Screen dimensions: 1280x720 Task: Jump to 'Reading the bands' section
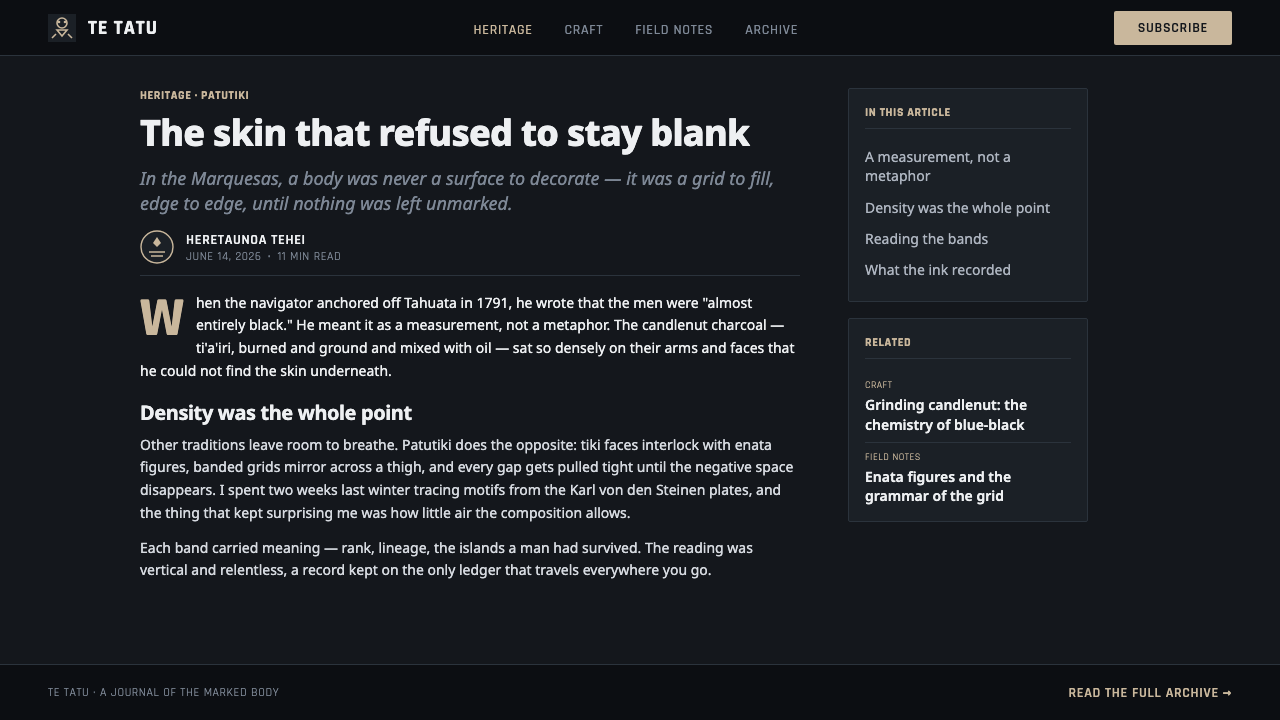926,239
